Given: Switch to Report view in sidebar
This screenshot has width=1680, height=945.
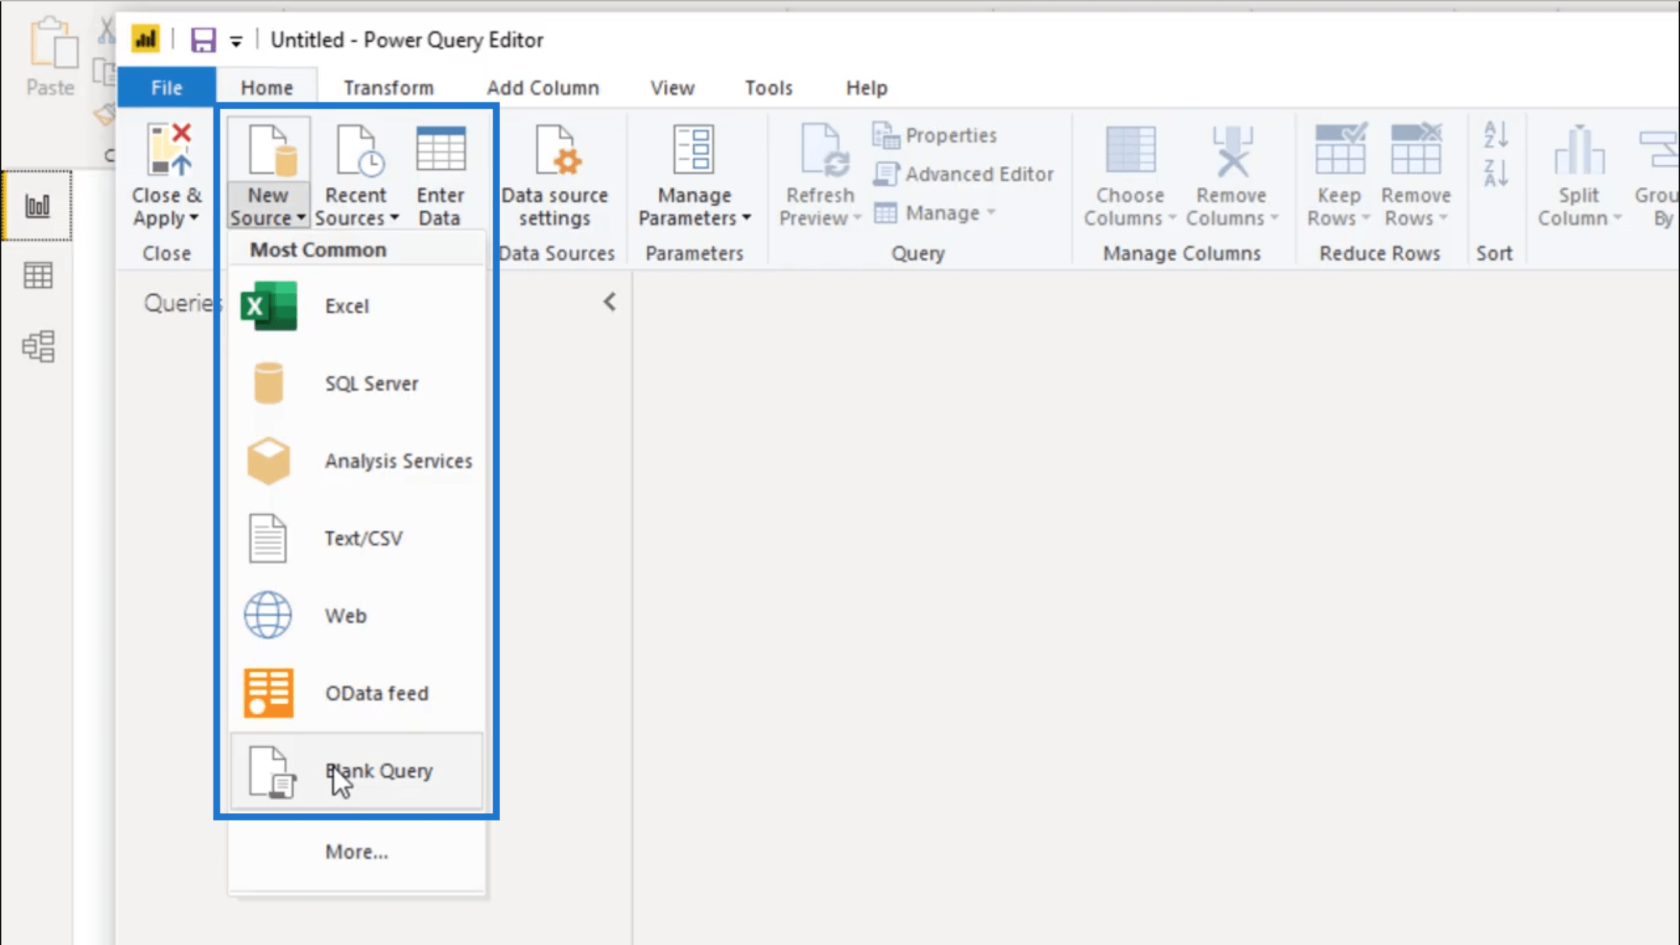Looking at the screenshot, I should click(x=38, y=206).
